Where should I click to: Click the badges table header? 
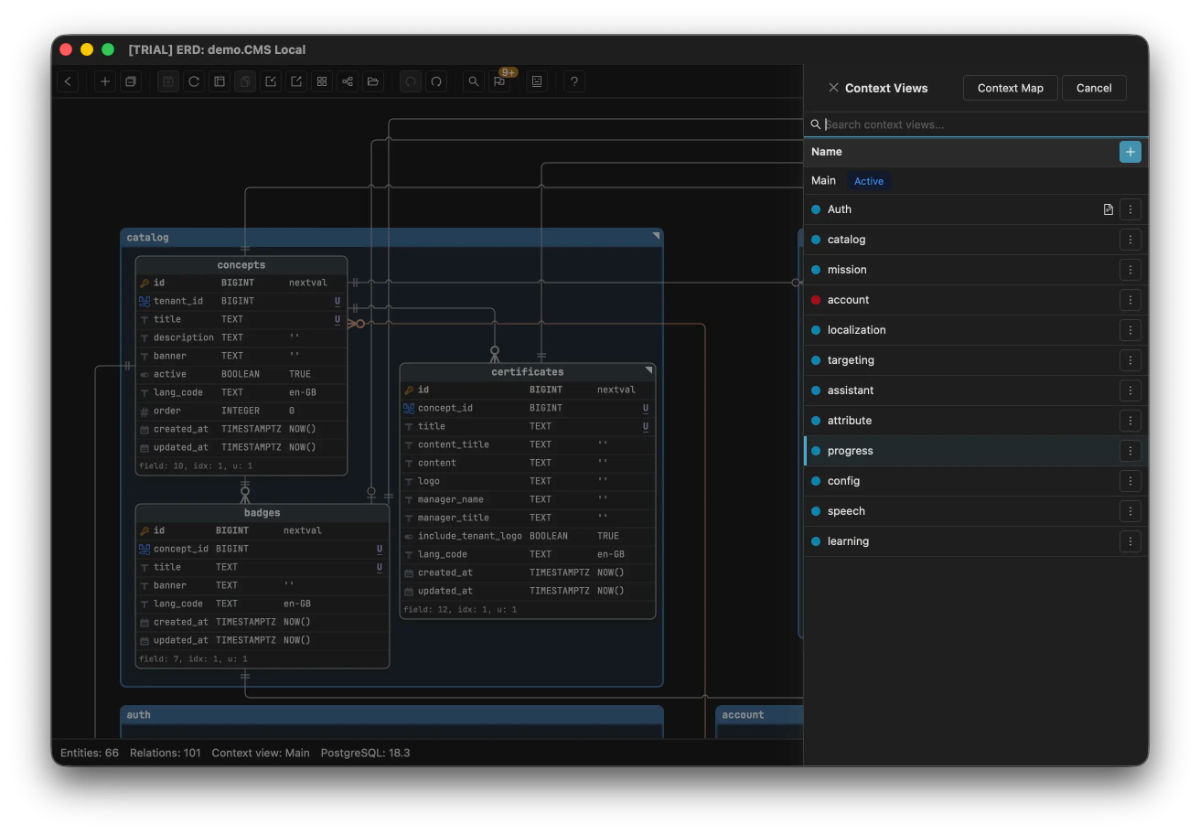pyautogui.click(x=262, y=513)
